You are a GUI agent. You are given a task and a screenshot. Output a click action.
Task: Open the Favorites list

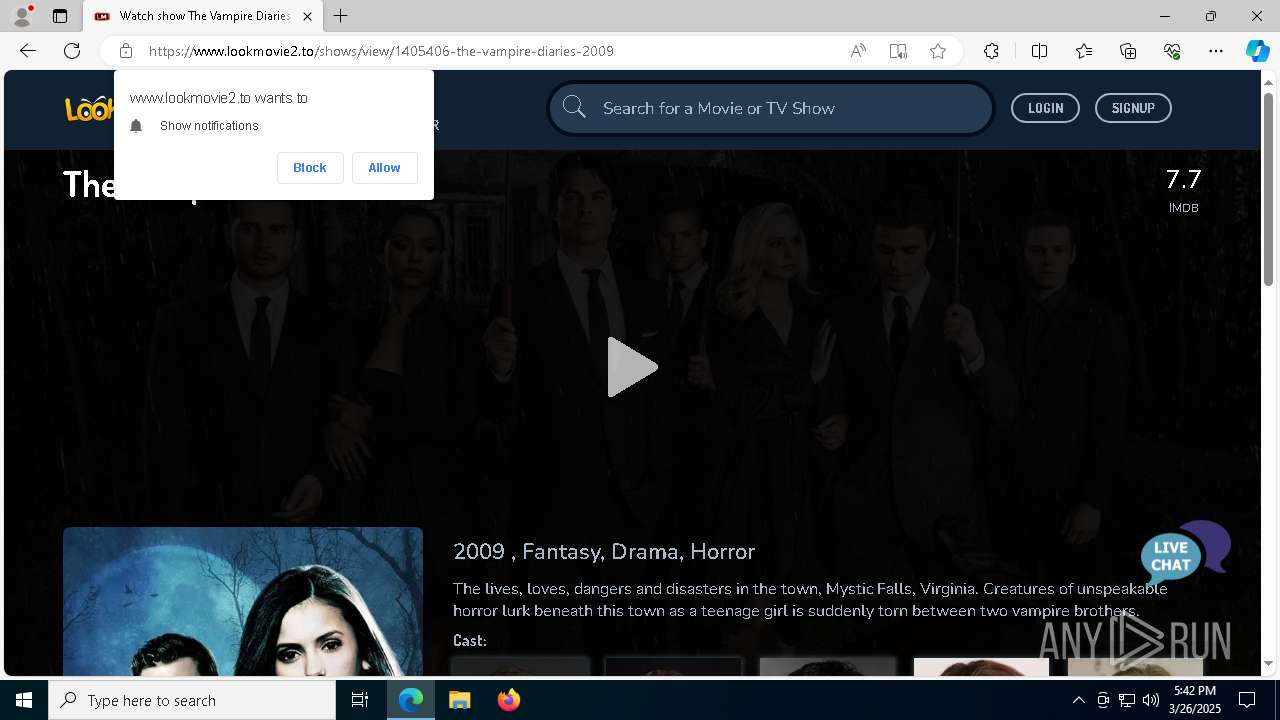[x=1084, y=51]
